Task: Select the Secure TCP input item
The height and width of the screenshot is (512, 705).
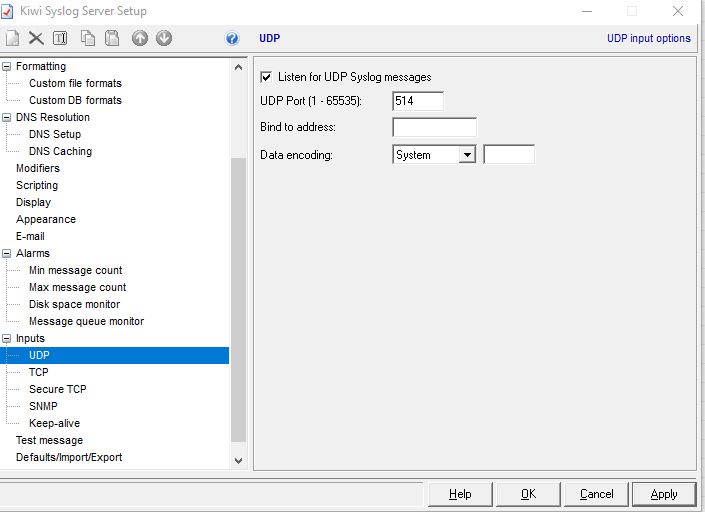Action: point(58,389)
